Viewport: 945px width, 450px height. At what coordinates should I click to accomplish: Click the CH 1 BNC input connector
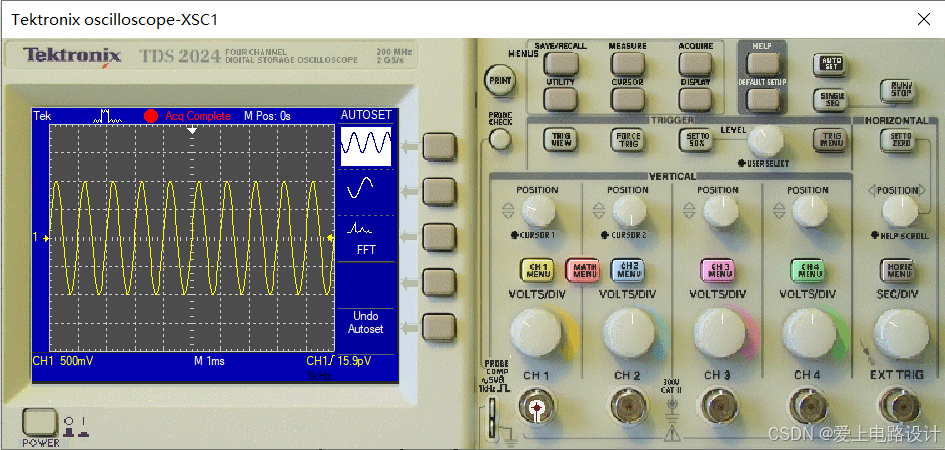click(536, 408)
